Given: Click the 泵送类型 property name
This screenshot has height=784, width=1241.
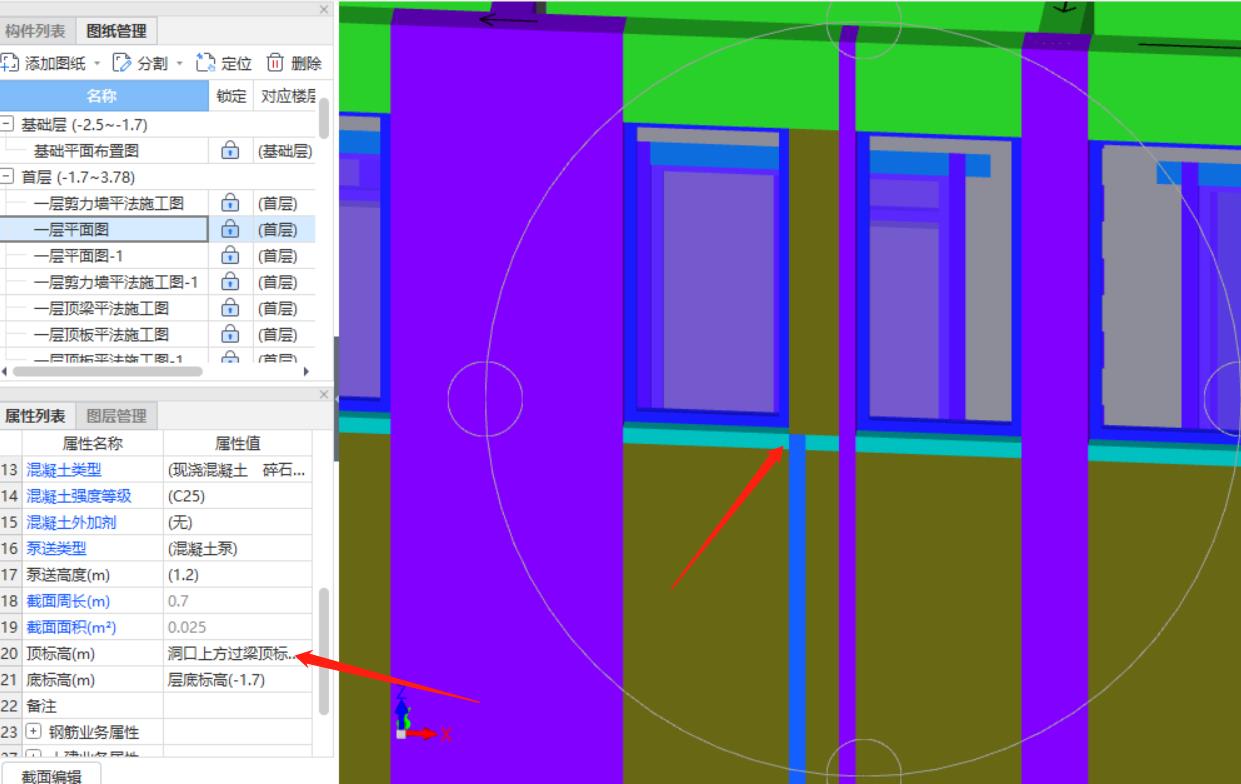Looking at the screenshot, I should click(x=56, y=548).
